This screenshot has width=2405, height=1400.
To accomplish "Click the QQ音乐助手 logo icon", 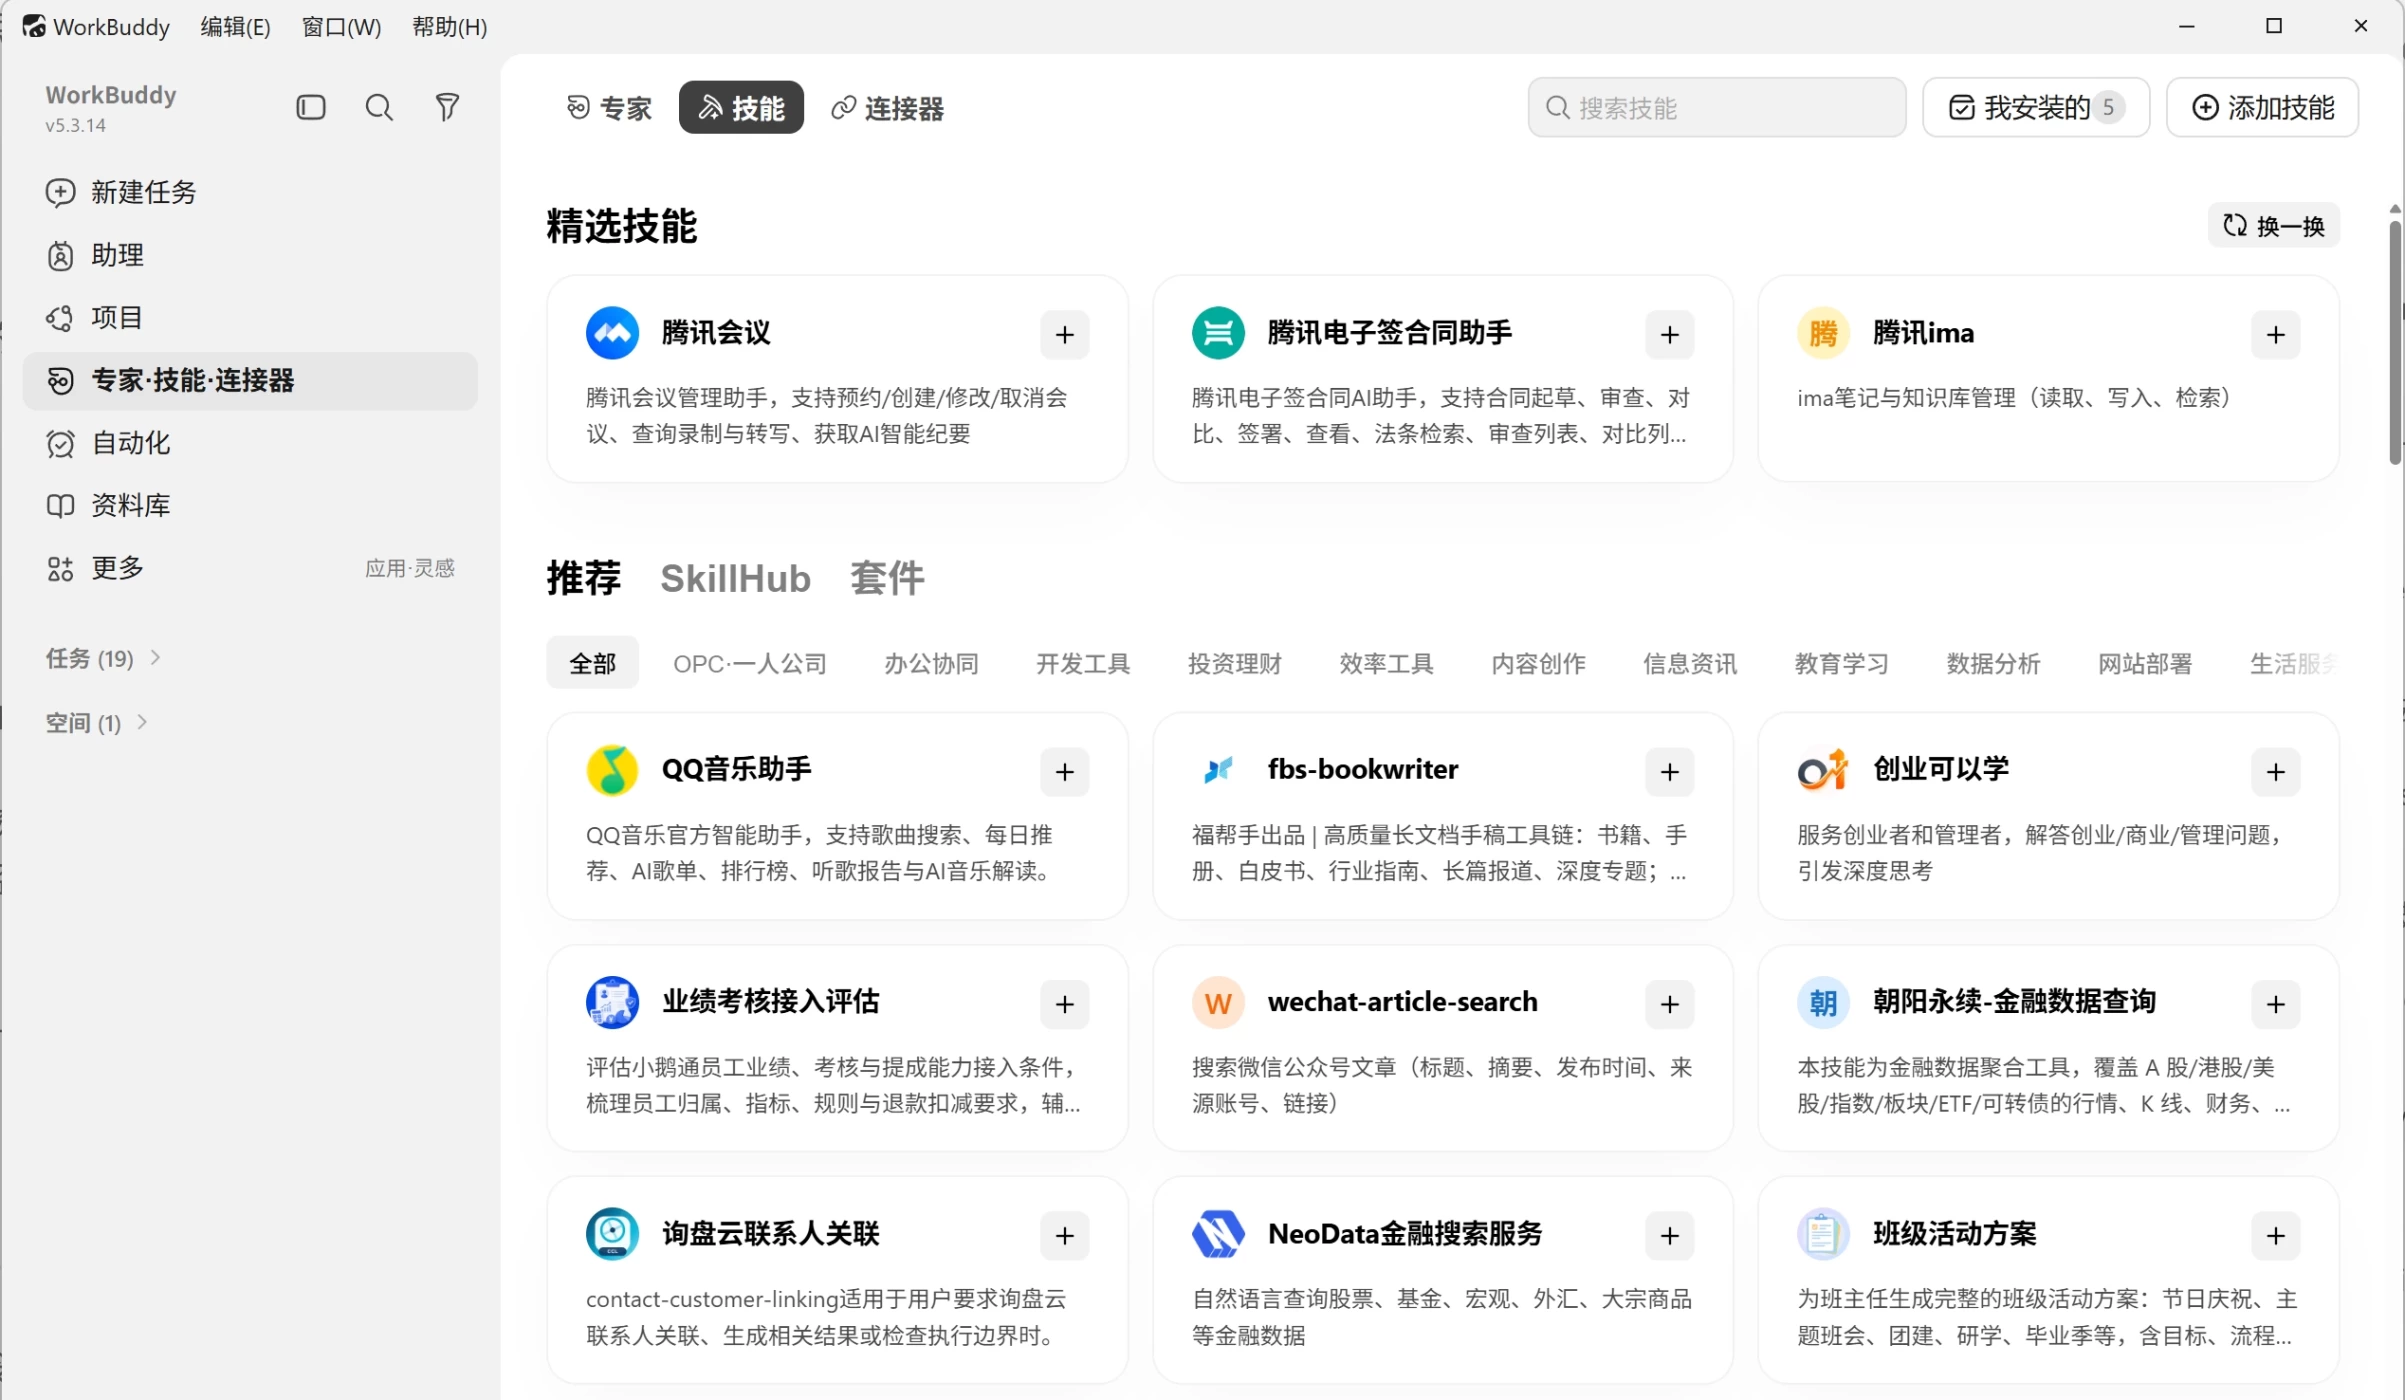I will click(612, 770).
